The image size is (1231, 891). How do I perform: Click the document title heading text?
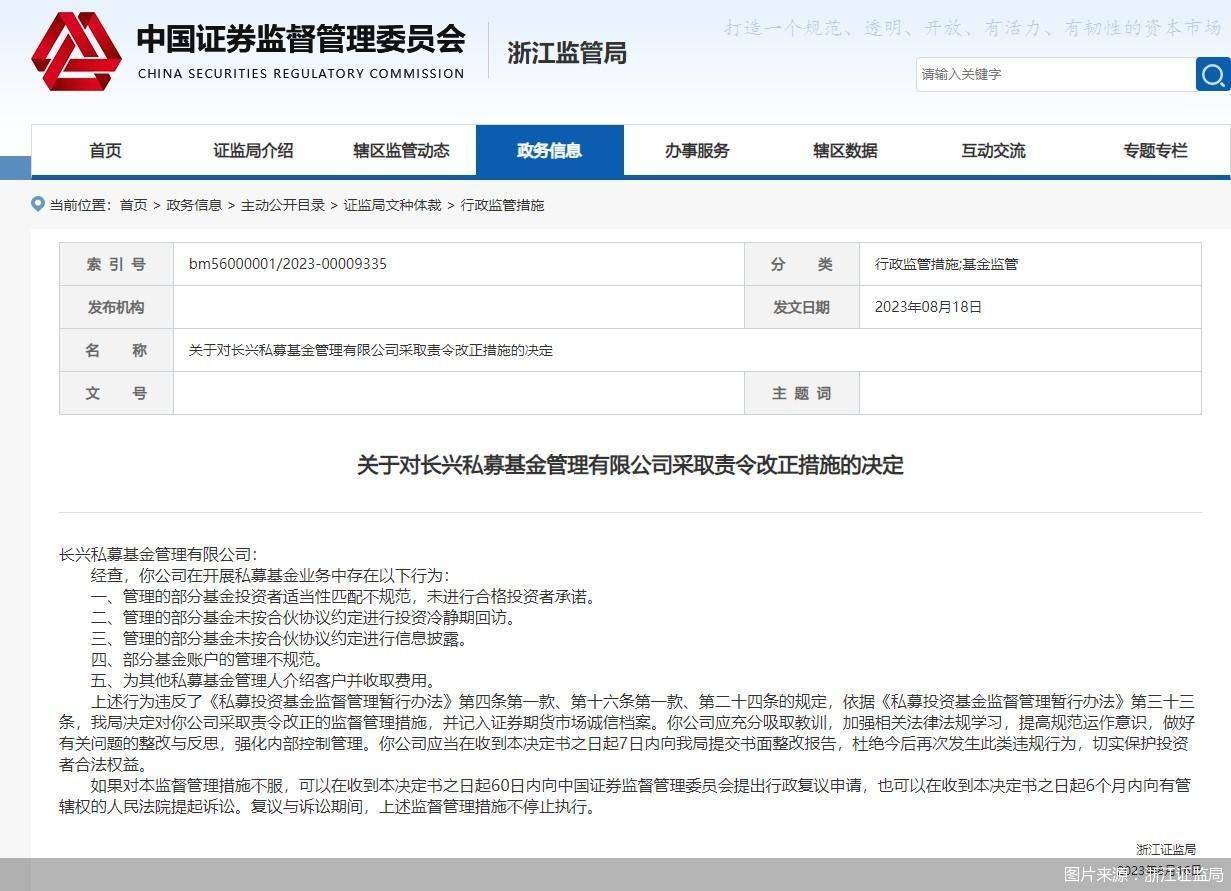coord(630,465)
